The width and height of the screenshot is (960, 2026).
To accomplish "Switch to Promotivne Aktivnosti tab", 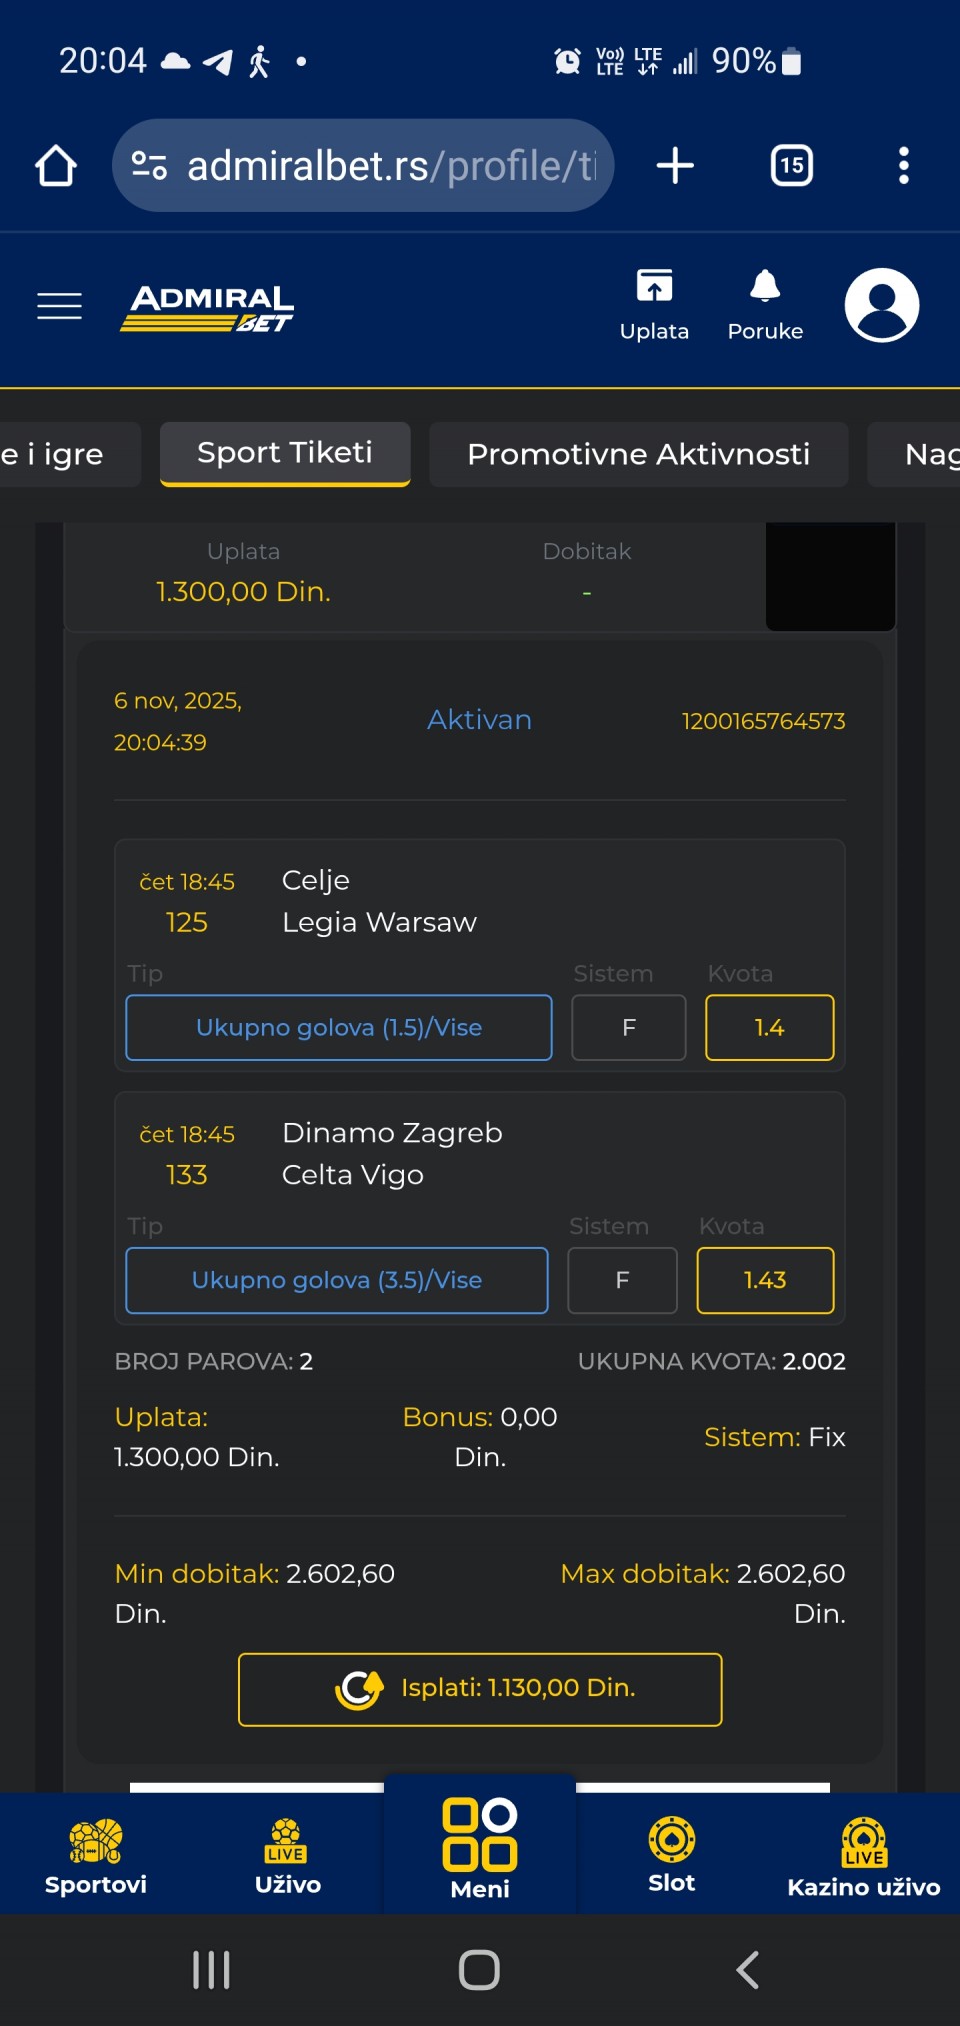I will click(638, 454).
